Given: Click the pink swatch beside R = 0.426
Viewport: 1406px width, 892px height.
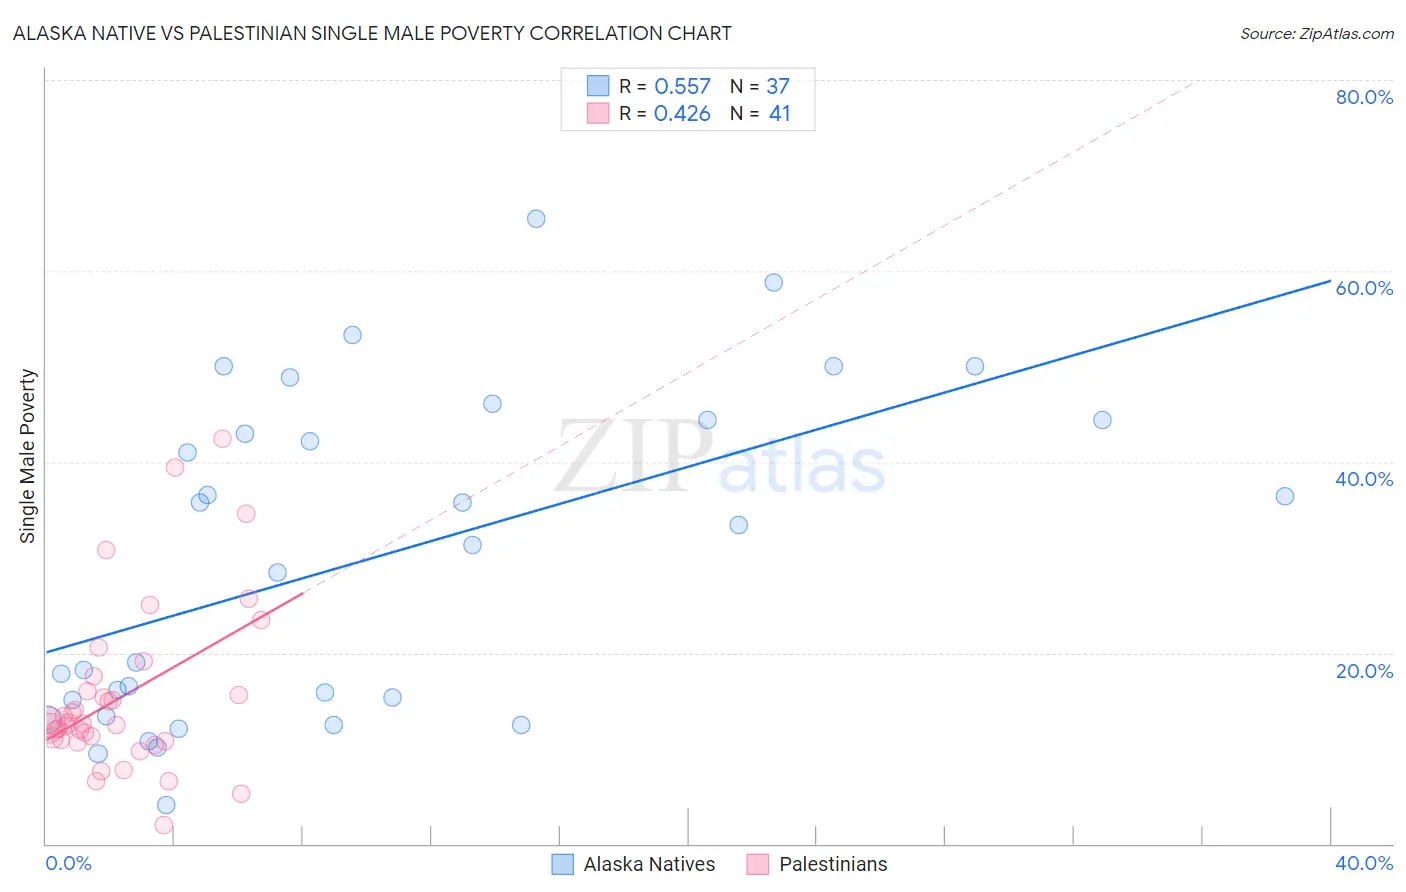Looking at the screenshot, I should click(598, 113).
